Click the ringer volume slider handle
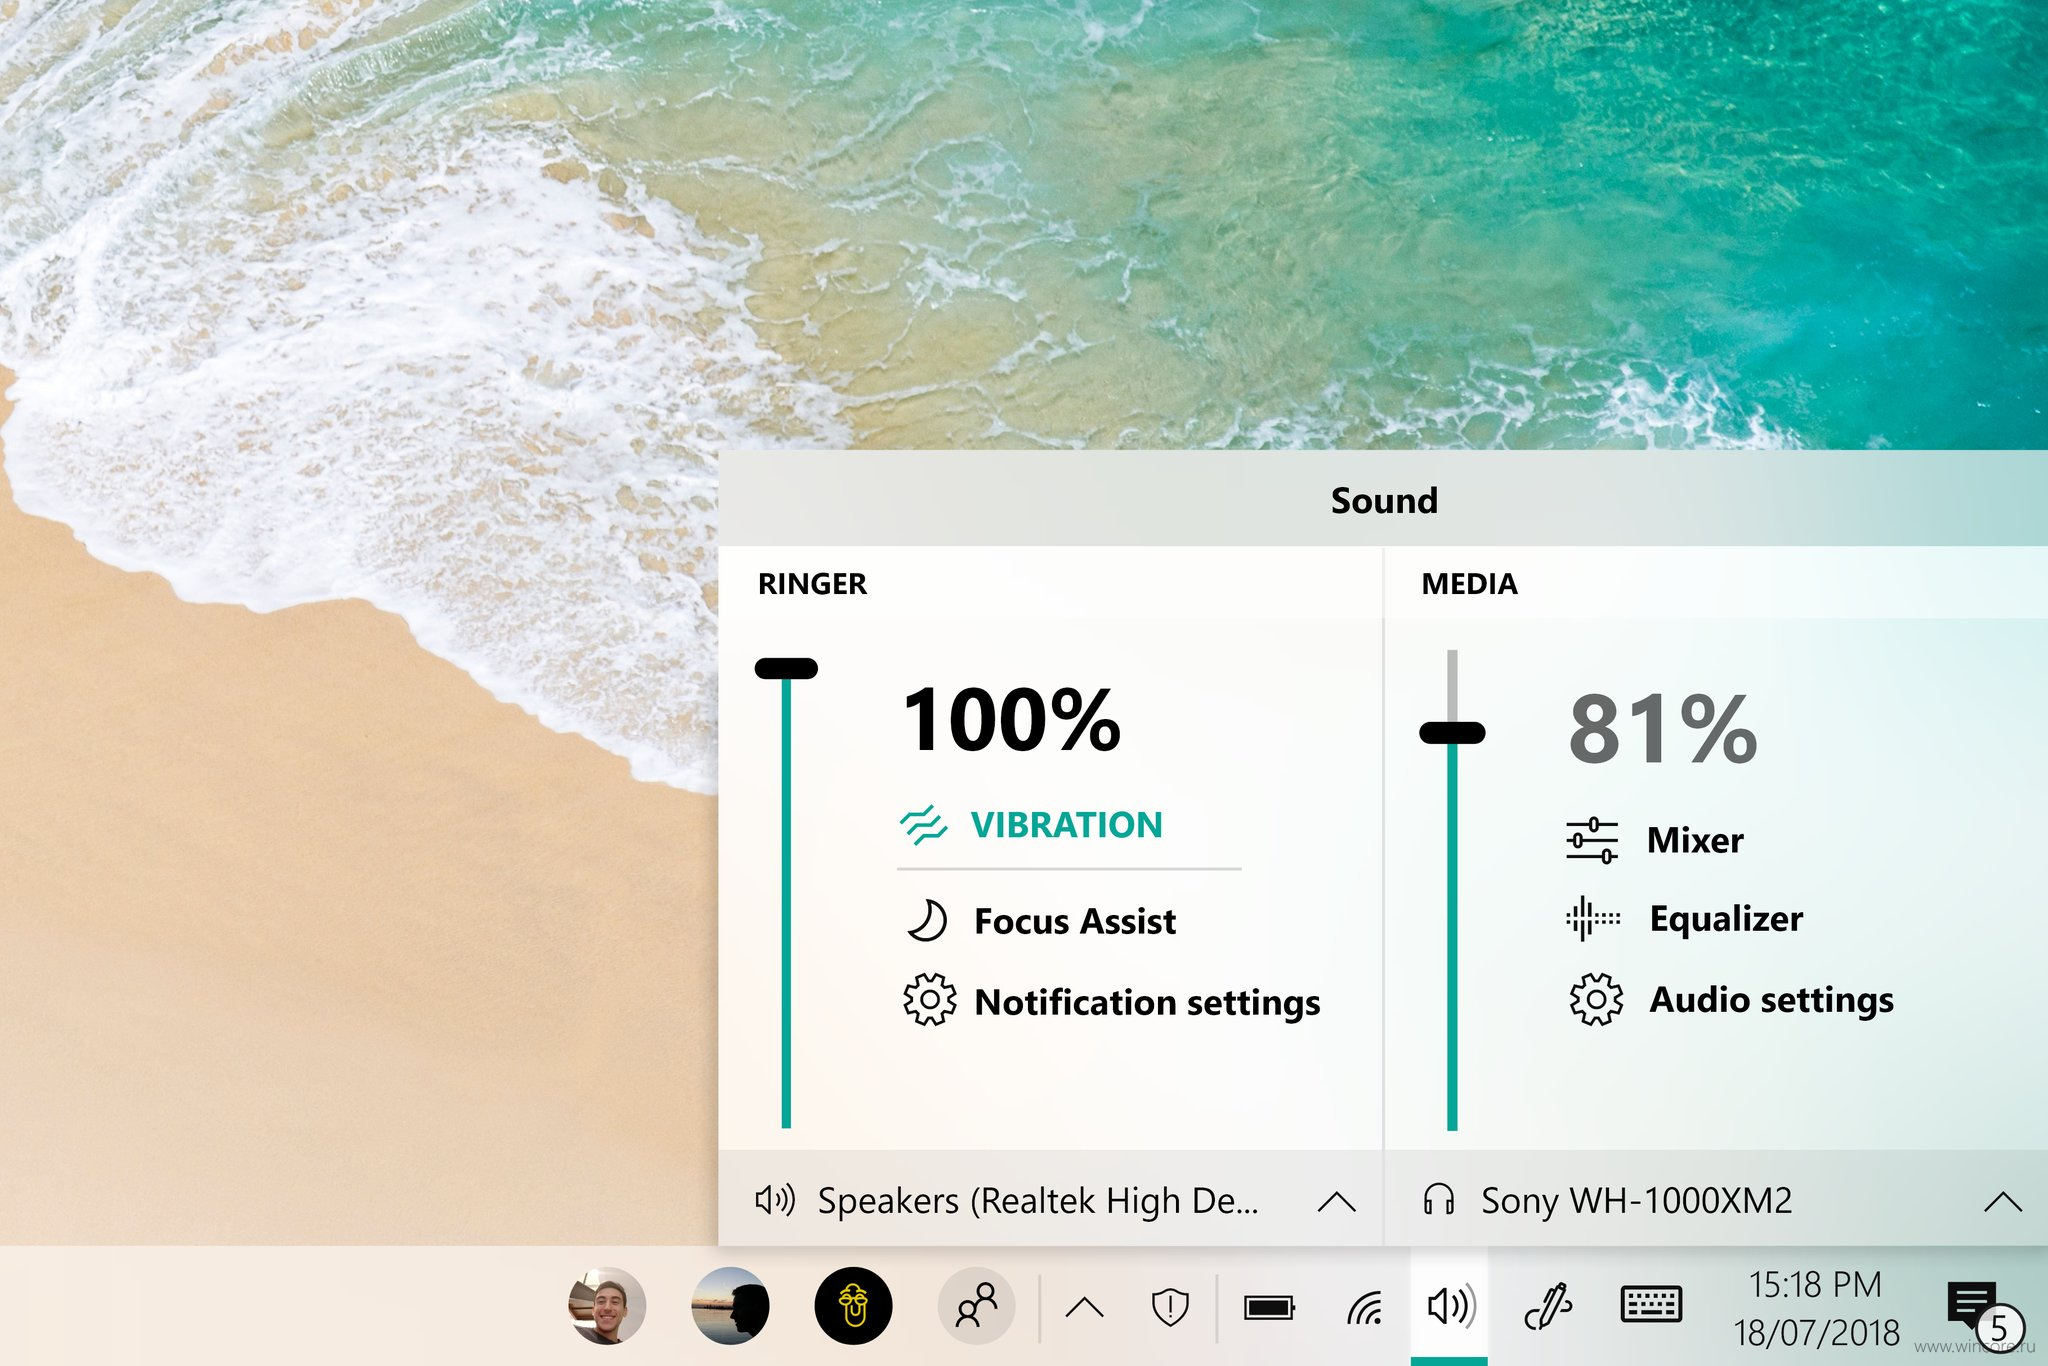The width and height of the screenshot is (2048, 1366). coord(786,669)
